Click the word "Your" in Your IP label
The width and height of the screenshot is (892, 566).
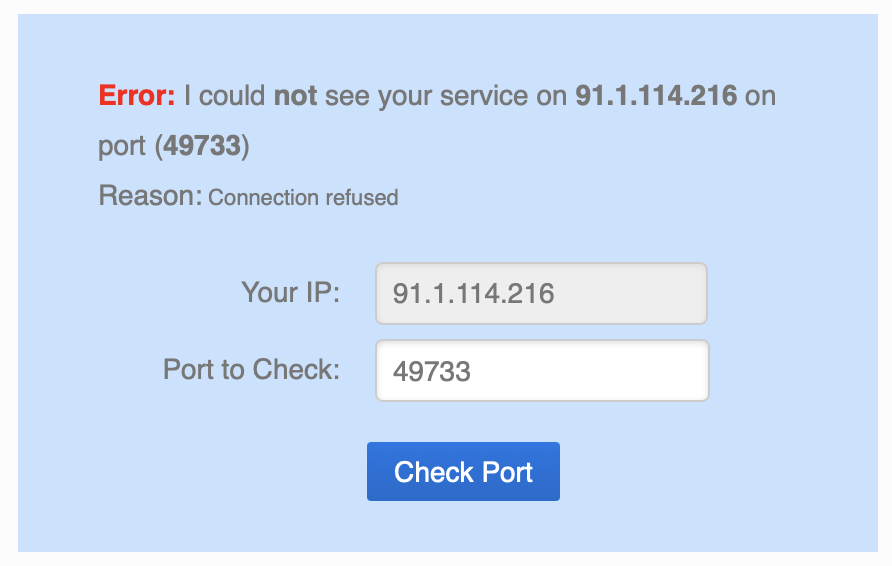268,293
